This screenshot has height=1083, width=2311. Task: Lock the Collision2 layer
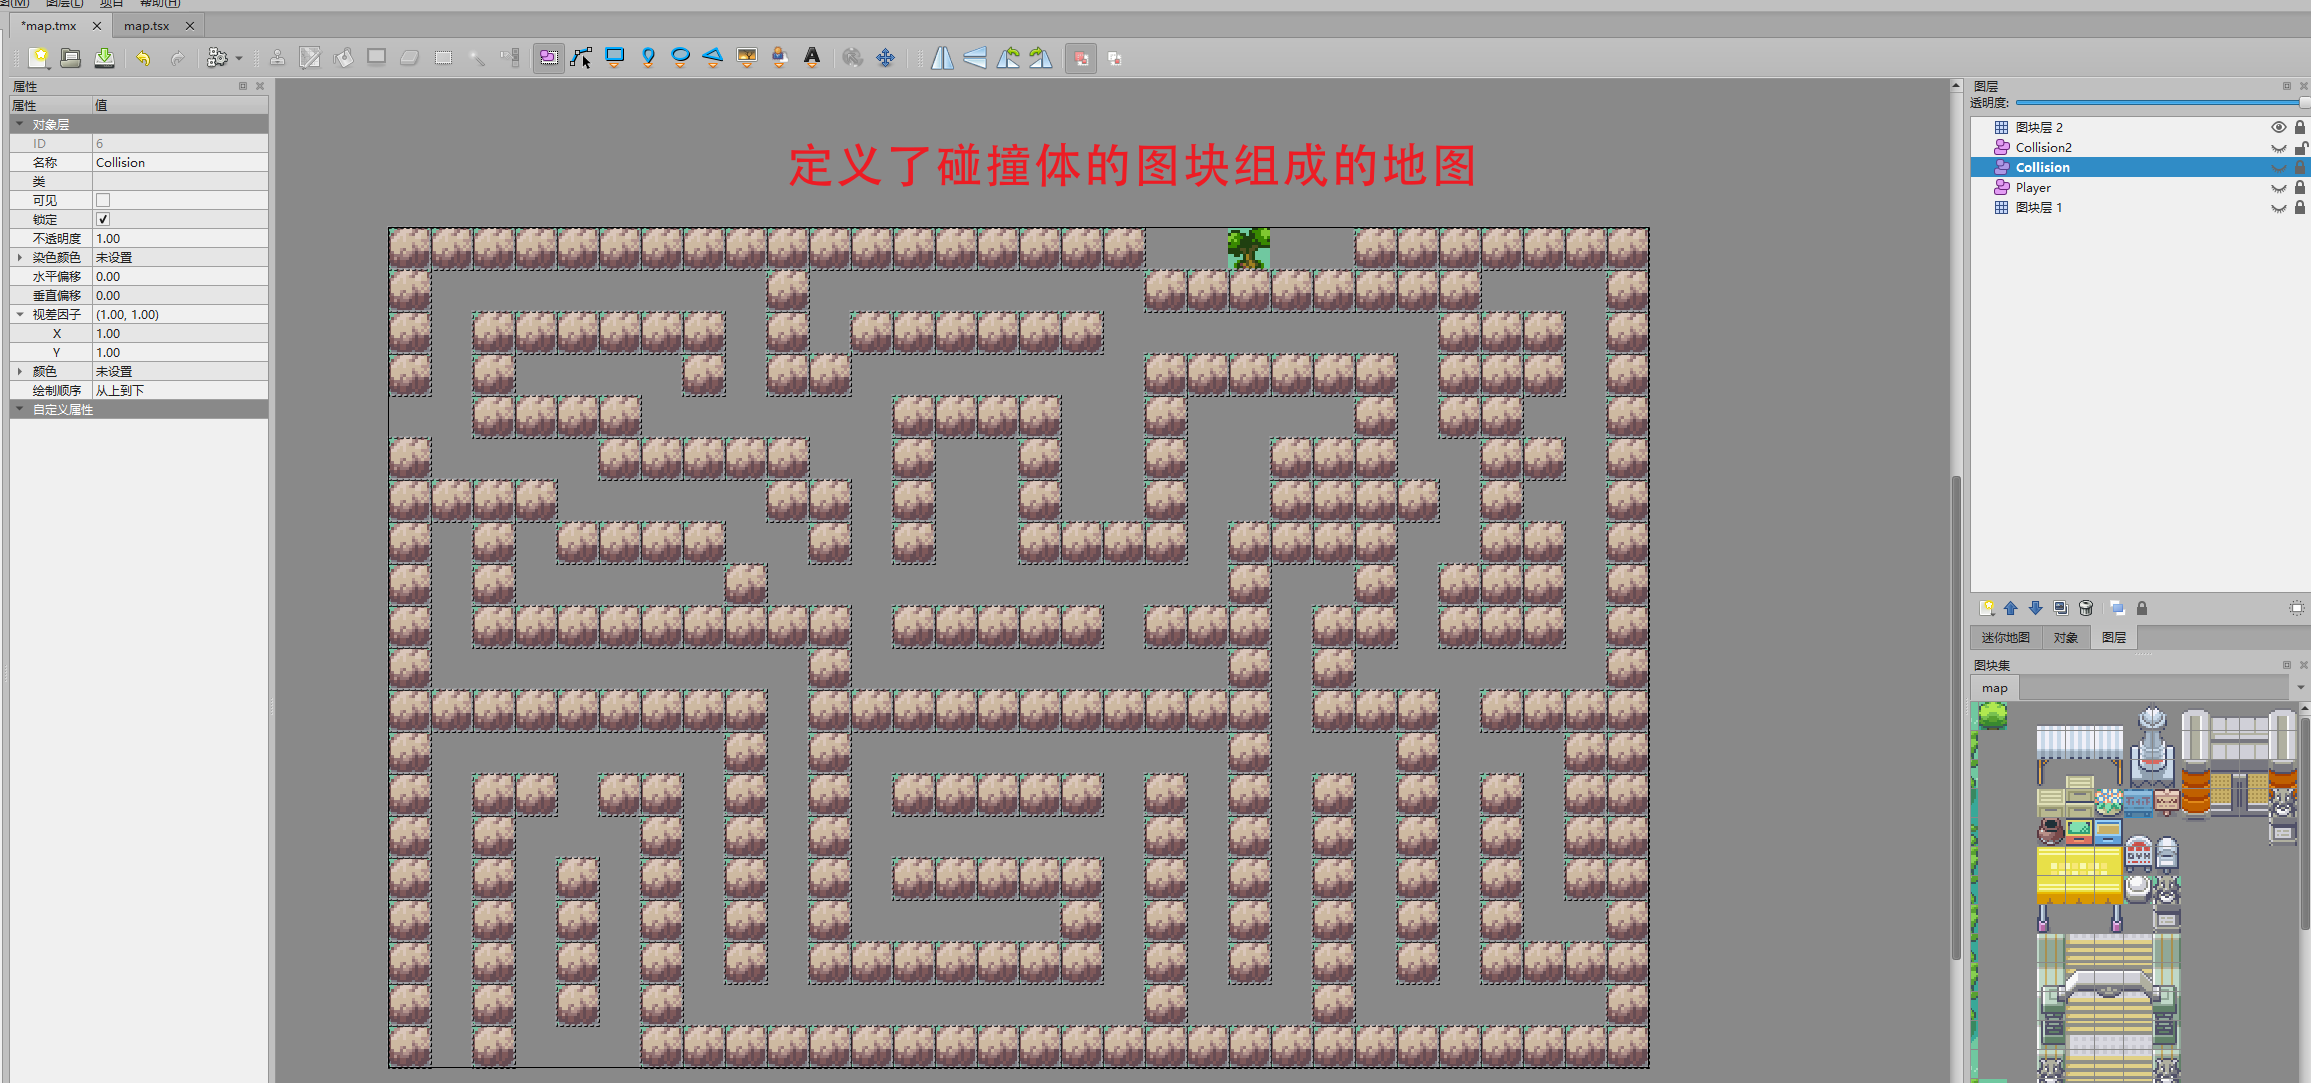pos(2299,148)
